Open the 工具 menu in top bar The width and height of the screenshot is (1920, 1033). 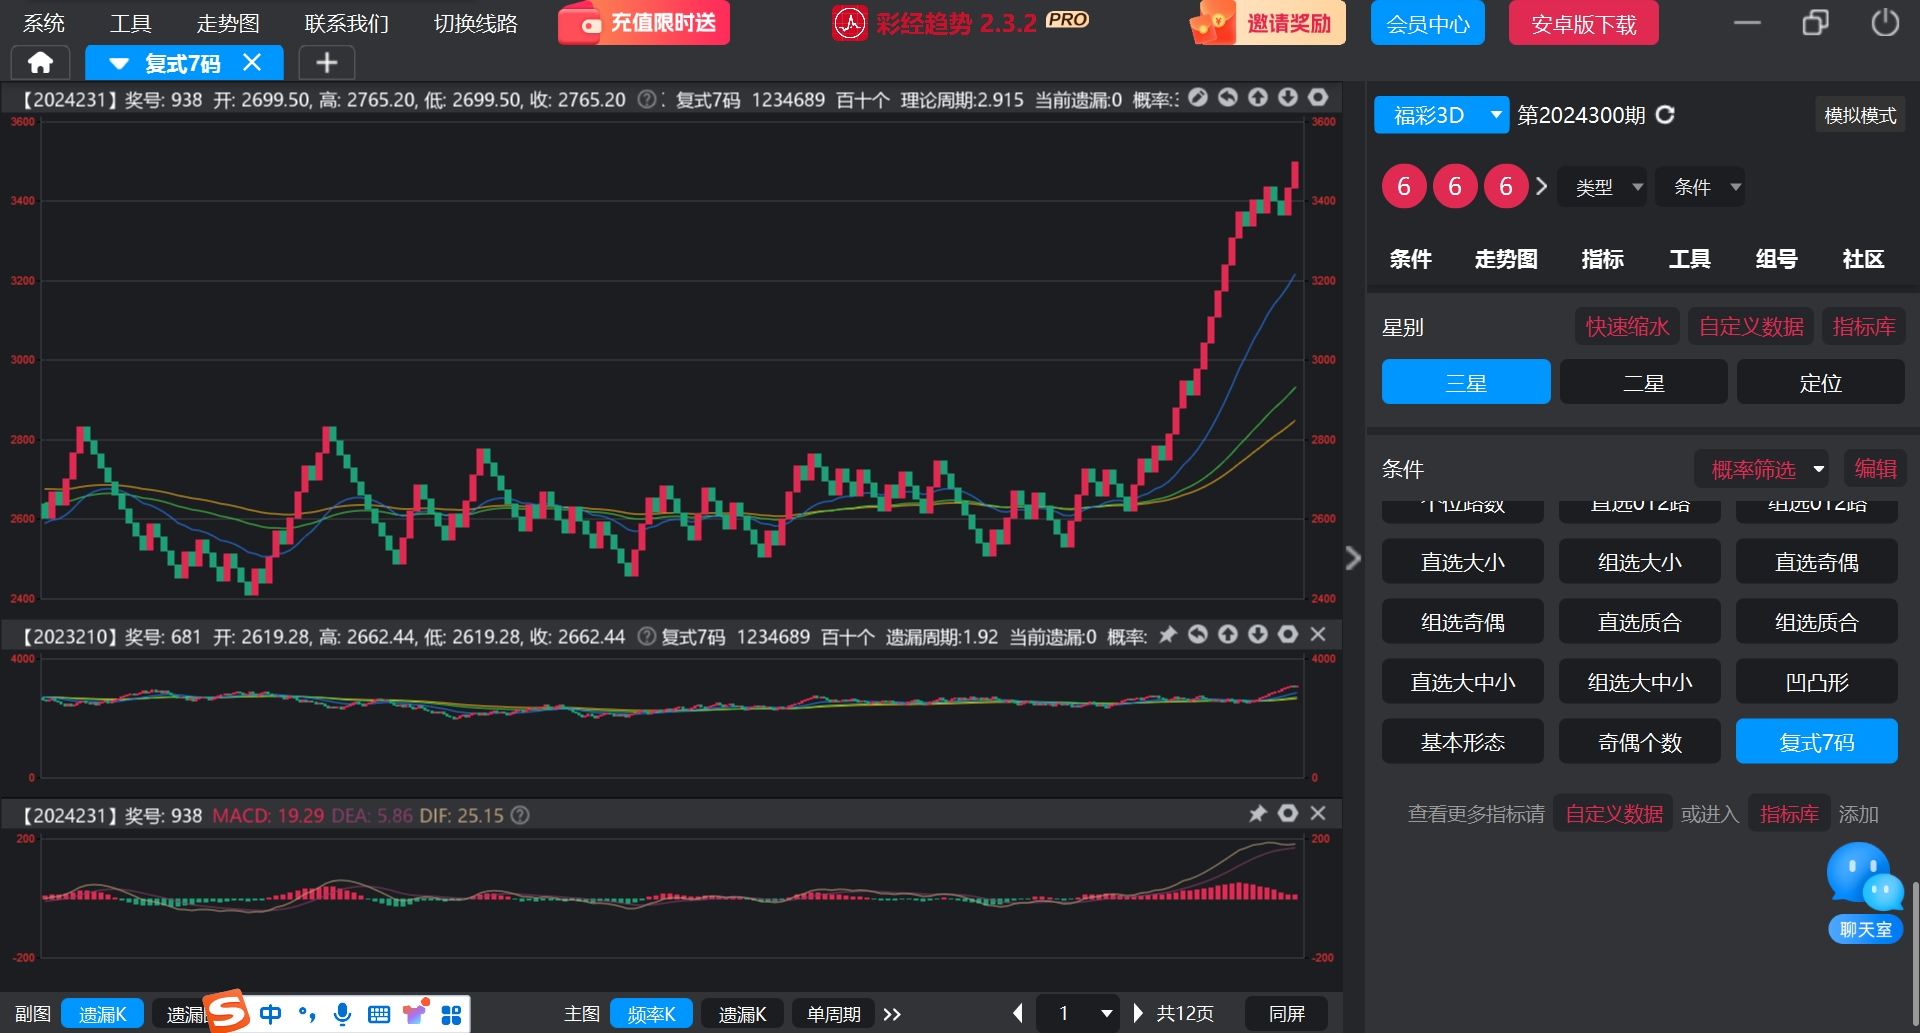(x=130, y=23)
